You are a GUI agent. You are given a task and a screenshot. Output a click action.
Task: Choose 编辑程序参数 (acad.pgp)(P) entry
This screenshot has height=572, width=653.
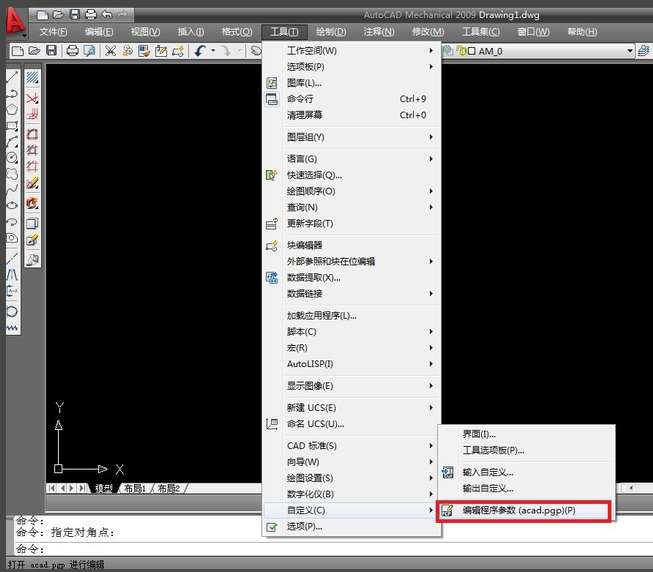(524, 511)
